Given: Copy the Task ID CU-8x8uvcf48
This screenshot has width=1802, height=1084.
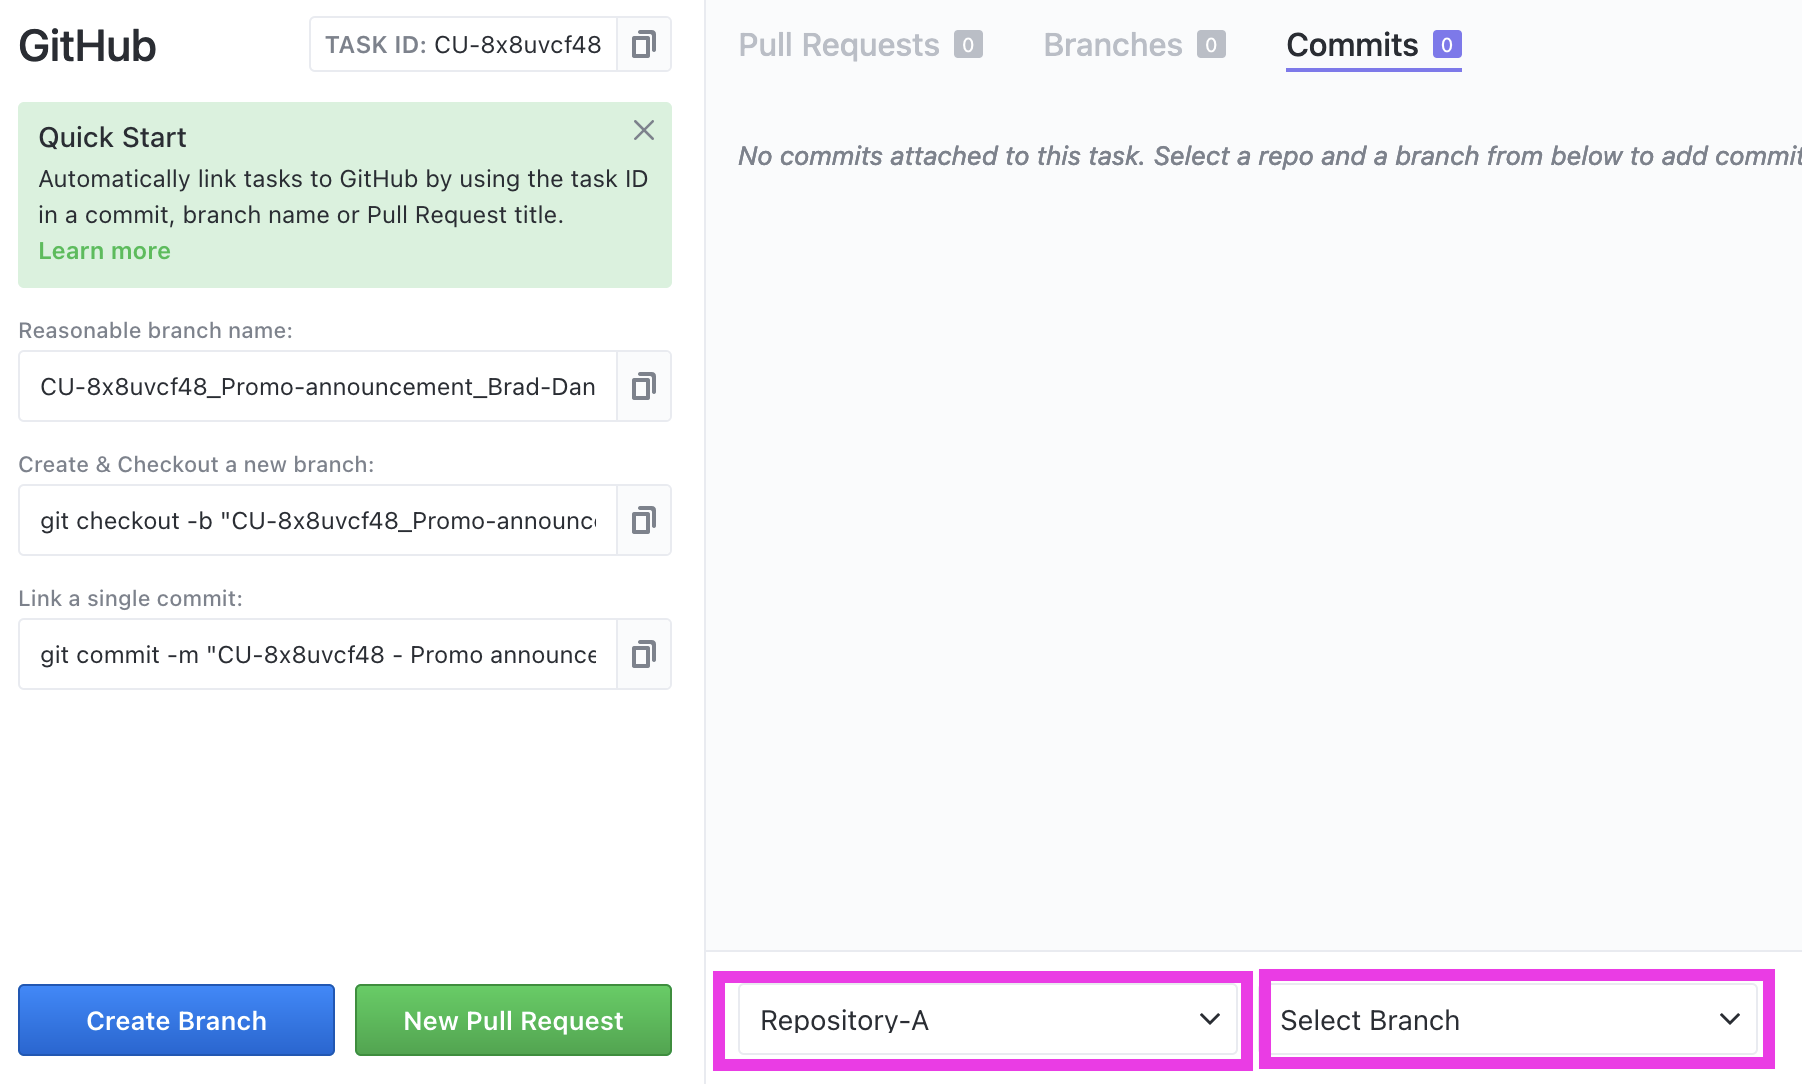Looking at the screenshot, I should click(x=644, y=44).
